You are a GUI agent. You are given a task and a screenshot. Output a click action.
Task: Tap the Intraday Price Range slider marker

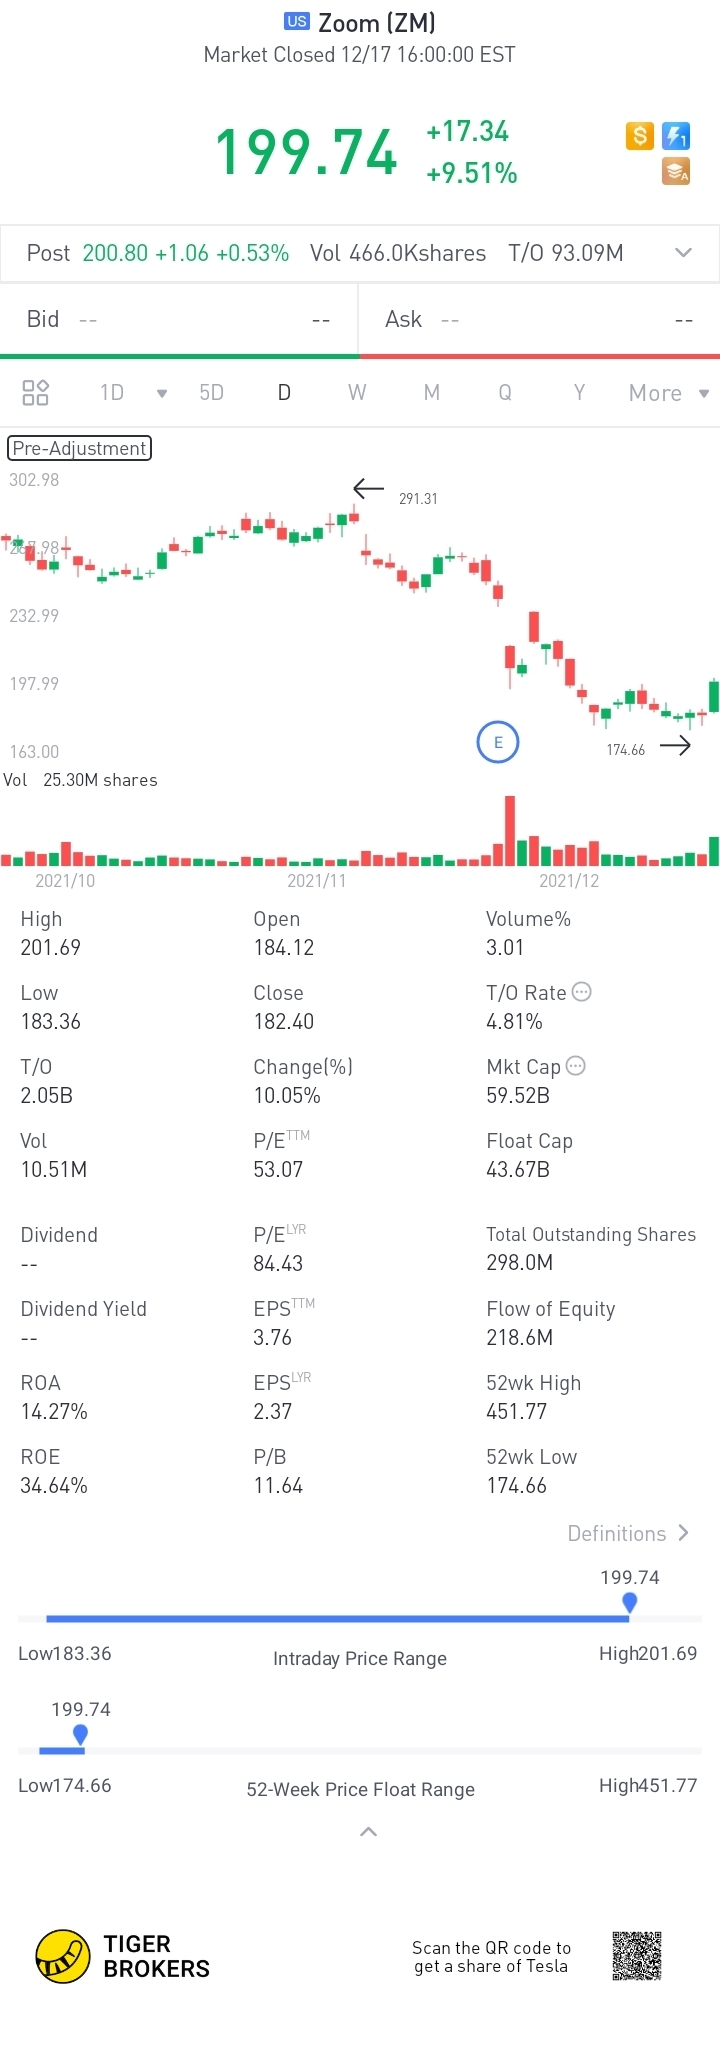click(630, 1602)
